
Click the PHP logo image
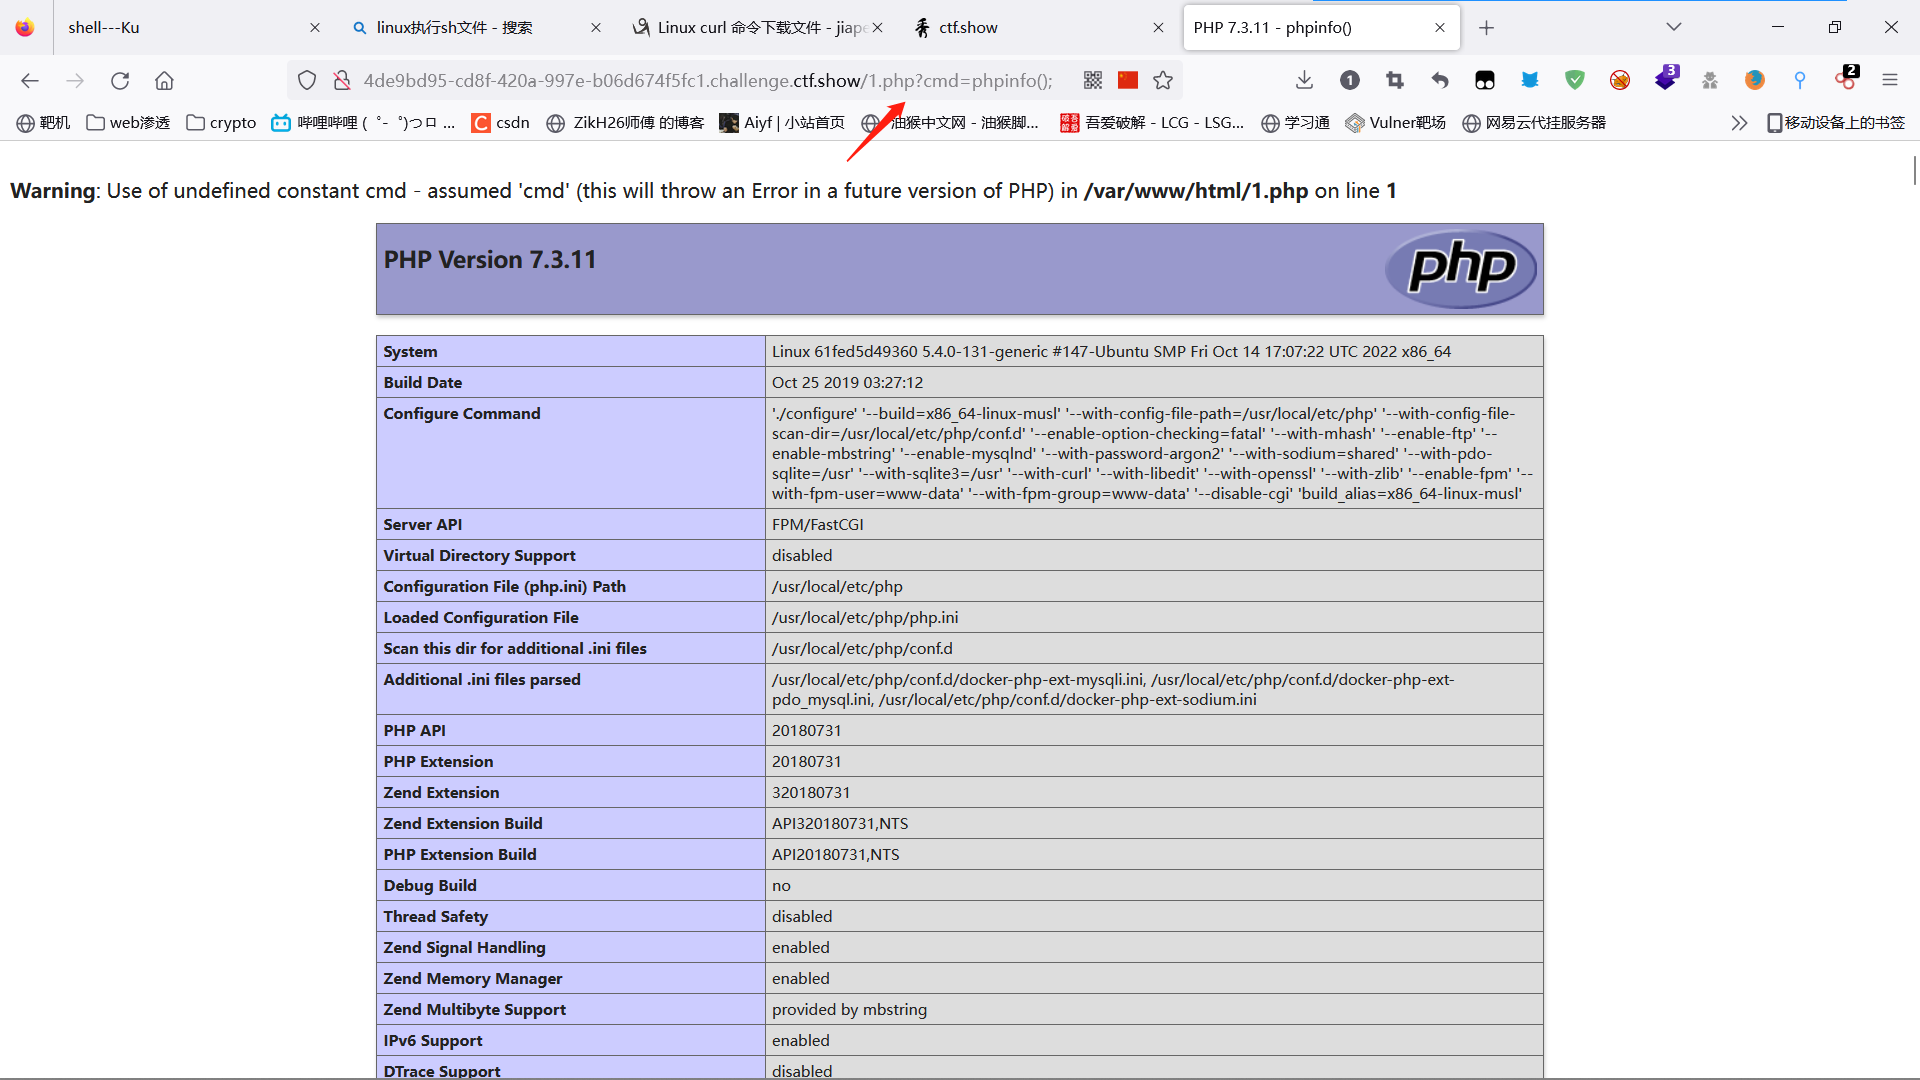point(1461,268)
